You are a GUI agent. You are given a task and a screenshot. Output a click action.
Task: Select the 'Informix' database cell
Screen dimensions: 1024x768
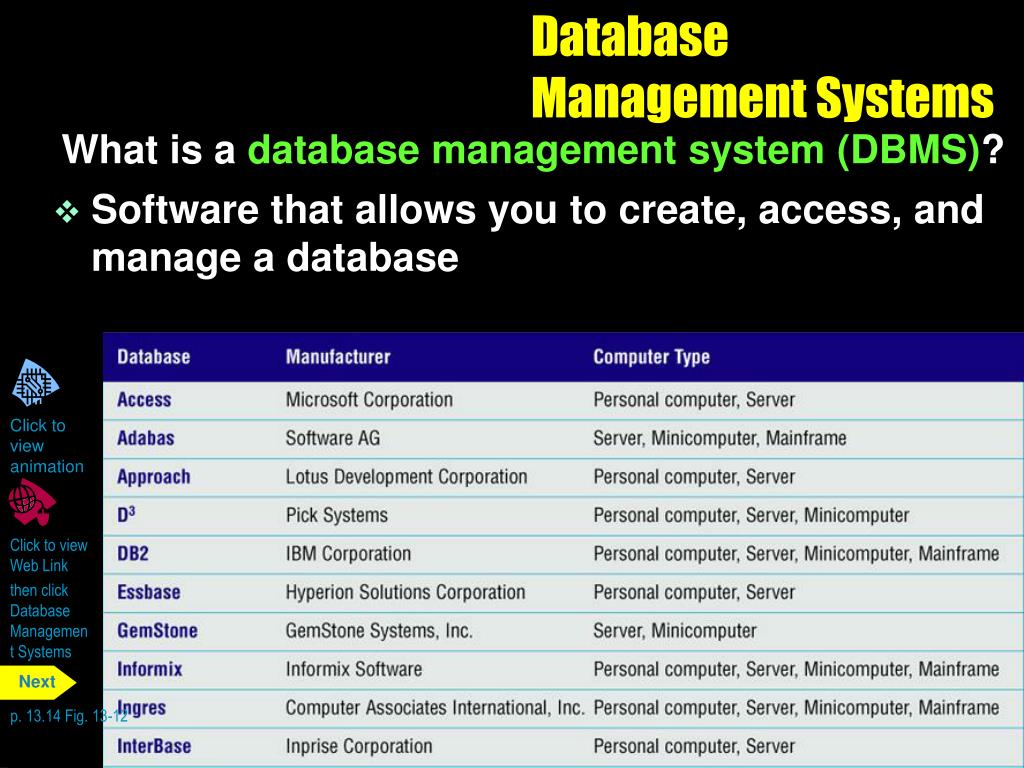[x=150, y=669]
